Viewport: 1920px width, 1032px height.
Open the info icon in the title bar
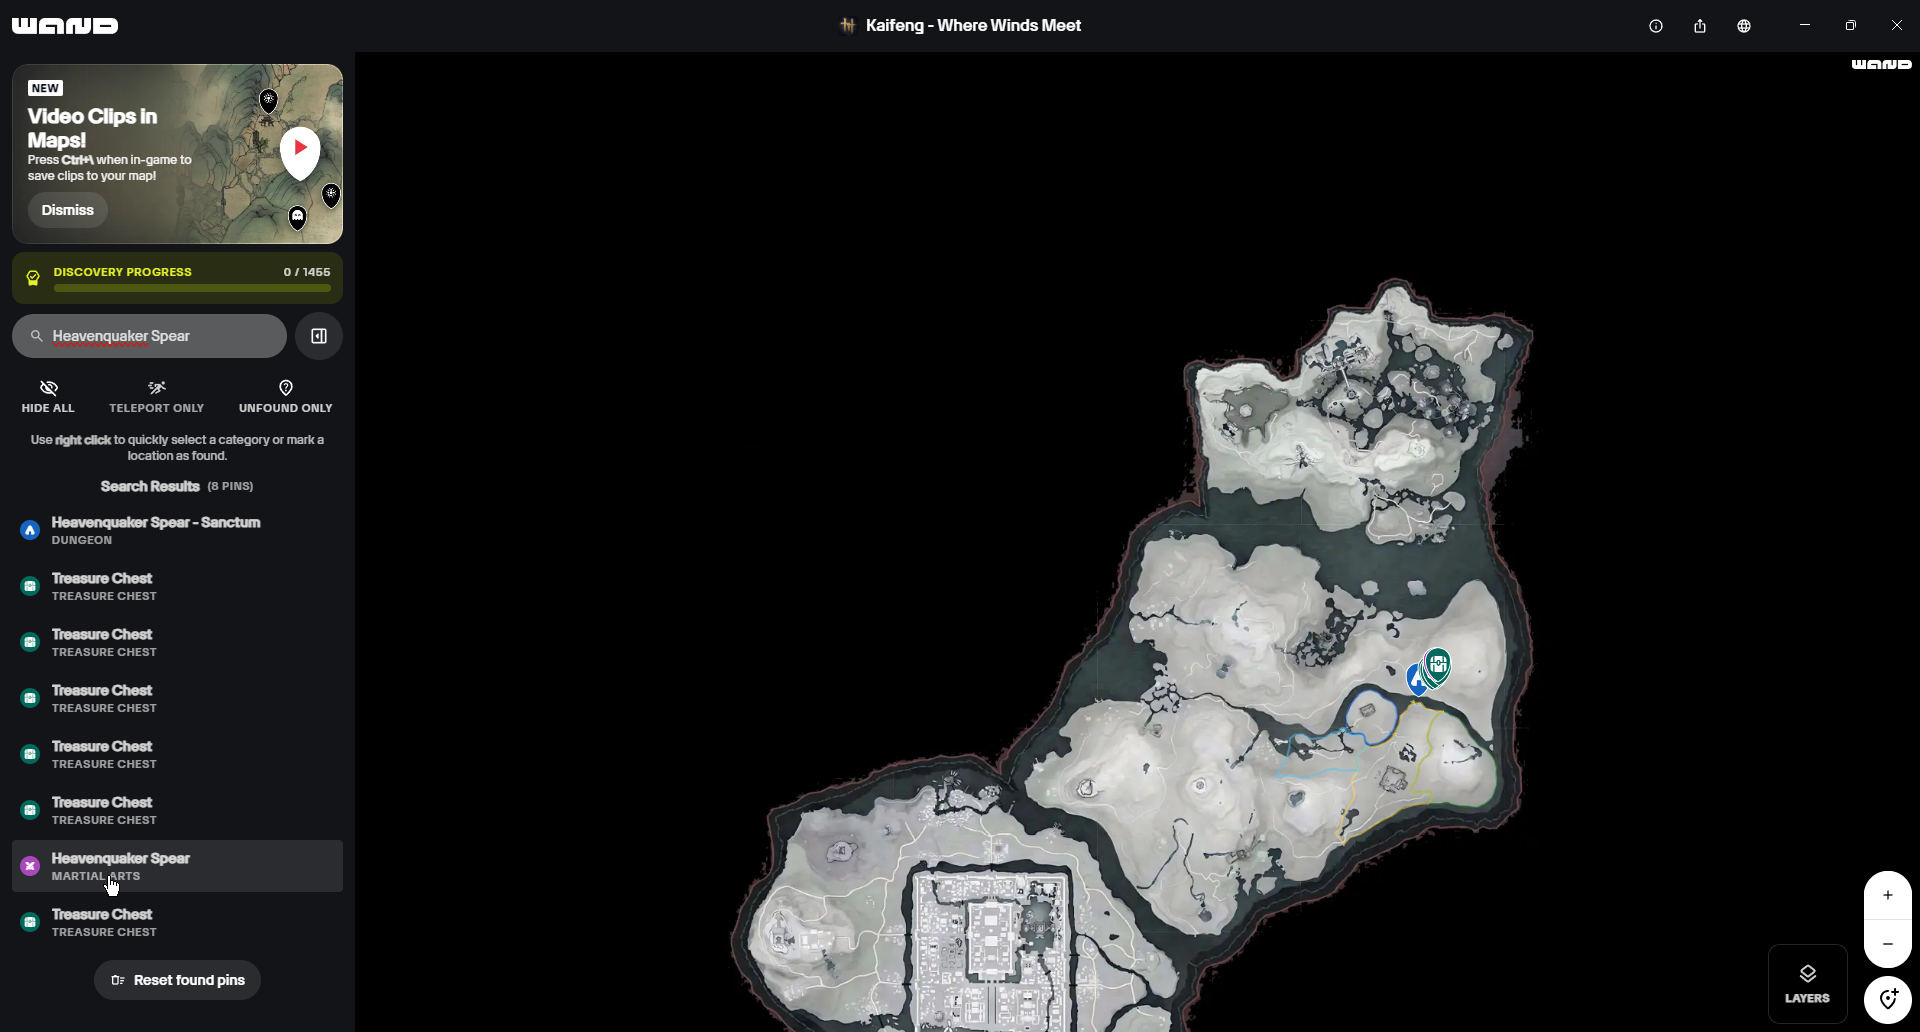coord(1656,26)
